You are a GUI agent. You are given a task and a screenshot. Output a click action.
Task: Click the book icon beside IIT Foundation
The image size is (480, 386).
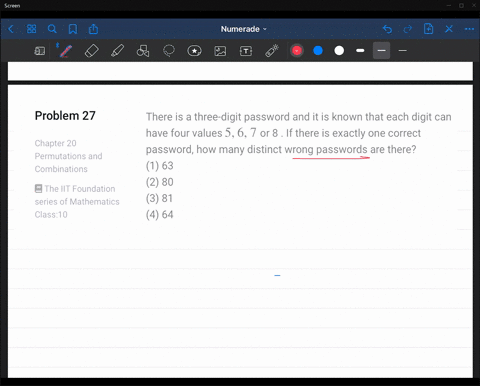click(x=38, y=189)
